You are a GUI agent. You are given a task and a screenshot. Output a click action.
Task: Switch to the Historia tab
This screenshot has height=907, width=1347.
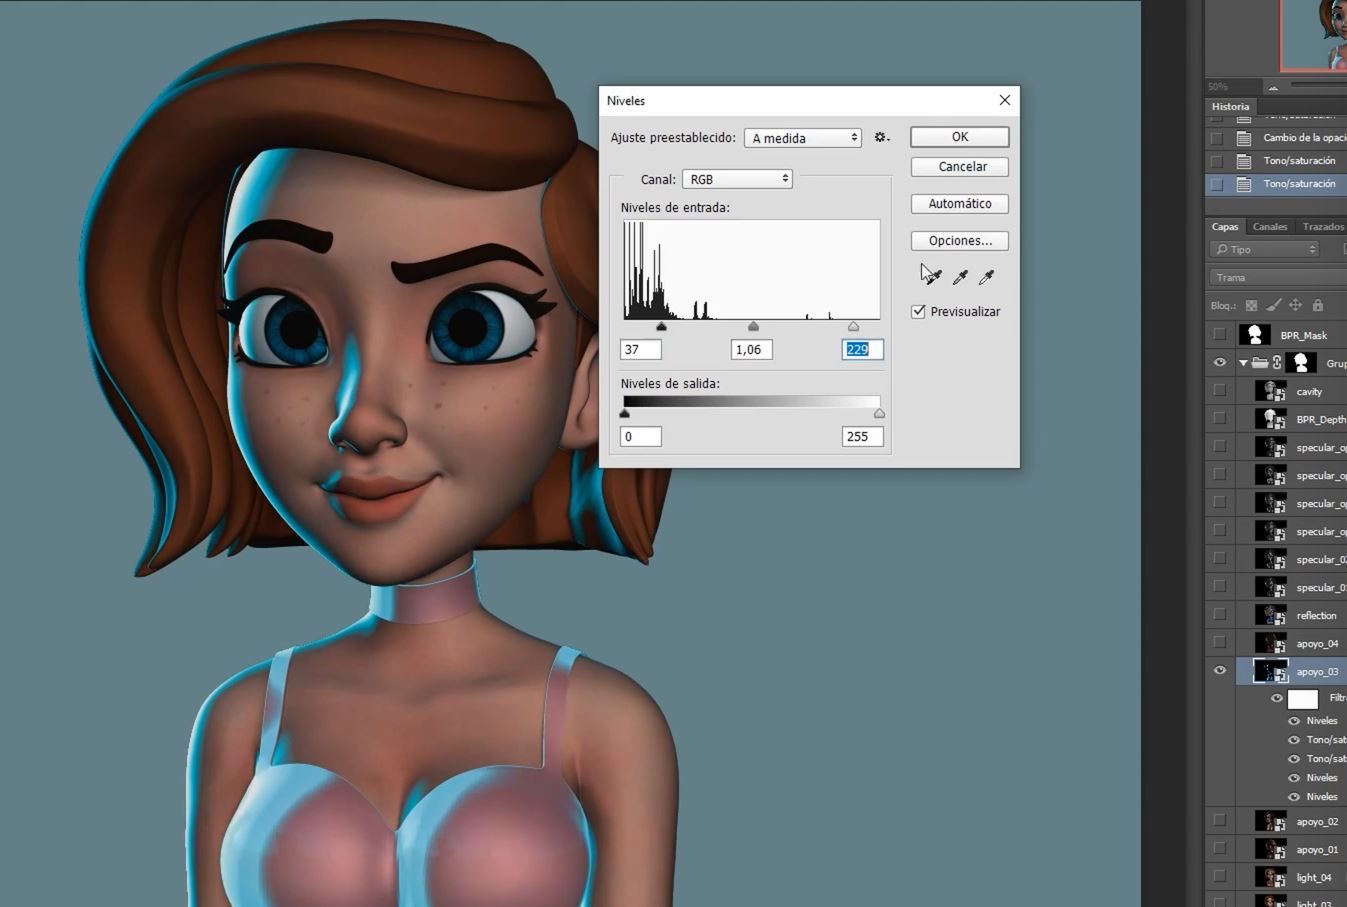1231,106
